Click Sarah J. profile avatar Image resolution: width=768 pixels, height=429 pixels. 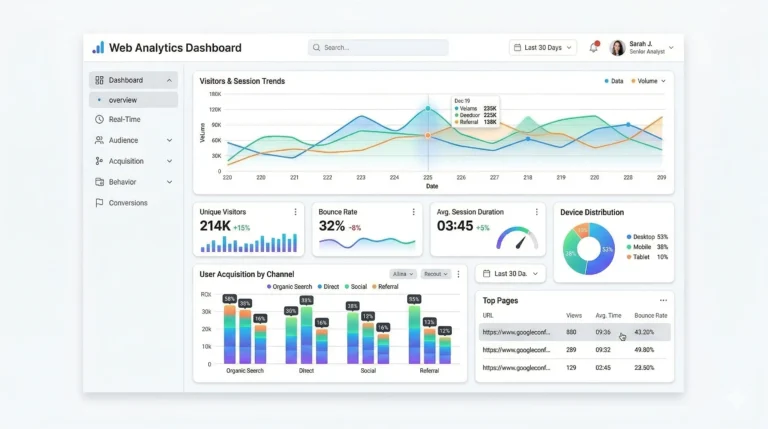(617, 48)
